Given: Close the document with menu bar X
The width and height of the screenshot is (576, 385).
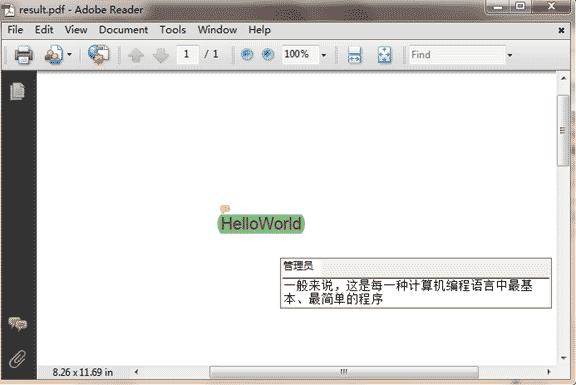Looking at the screenshot, I should click(x=561, y=30).
